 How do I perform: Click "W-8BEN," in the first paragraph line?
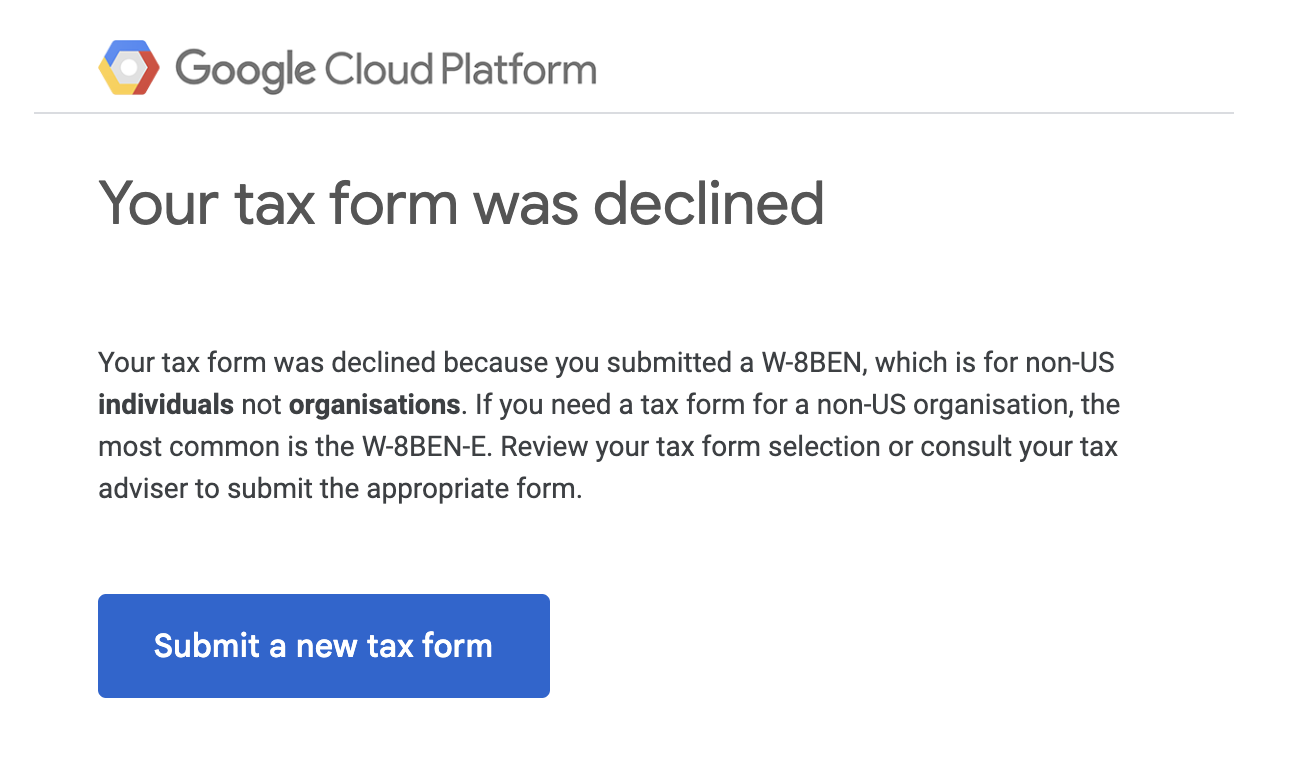pyautogui.click(x=807, y=362)
